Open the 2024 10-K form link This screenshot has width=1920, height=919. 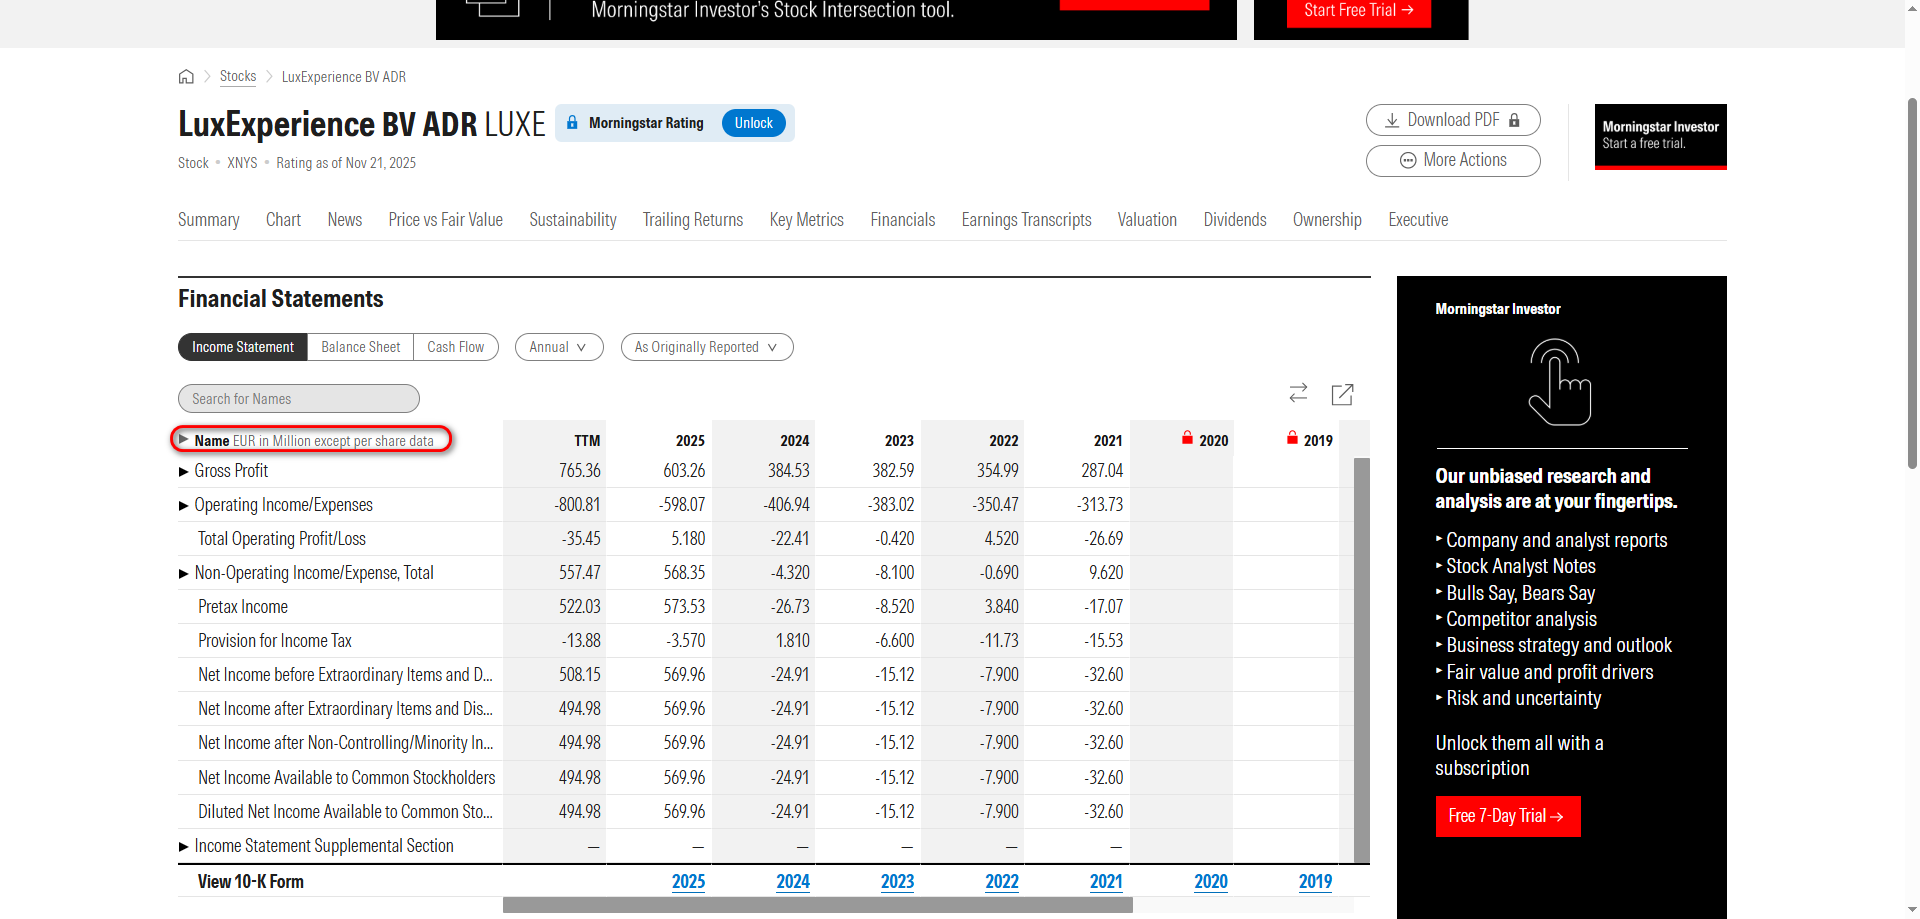pyautogui.click(x=792, y=881)
